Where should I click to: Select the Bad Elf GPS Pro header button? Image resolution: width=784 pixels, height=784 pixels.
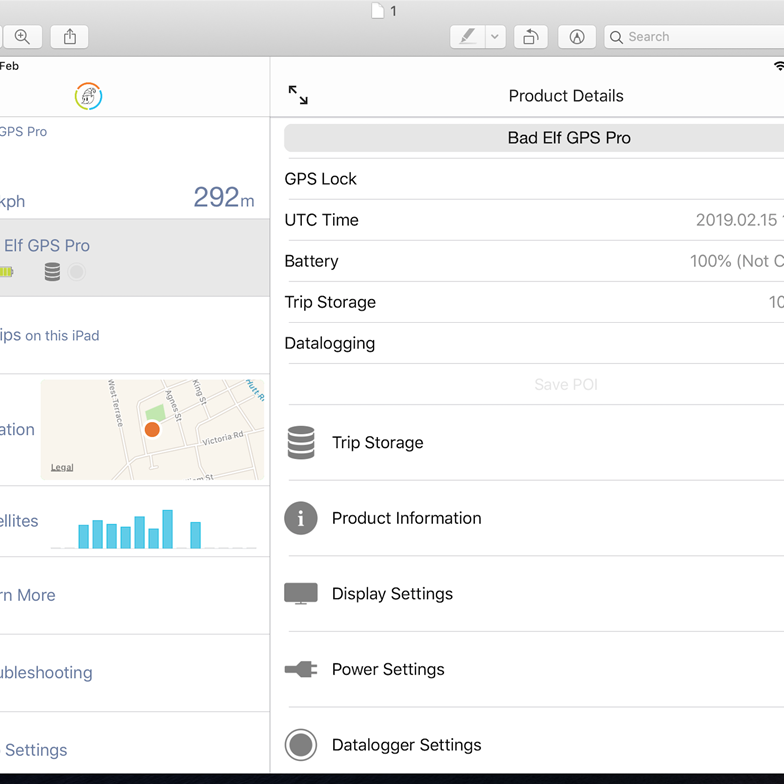[x=534, y=138]
